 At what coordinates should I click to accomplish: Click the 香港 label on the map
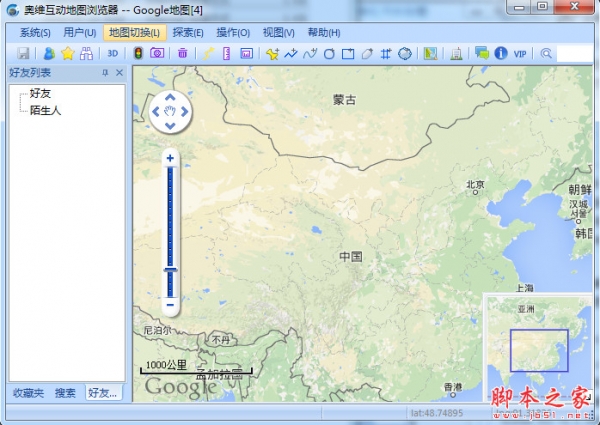[x=453, y=387]
